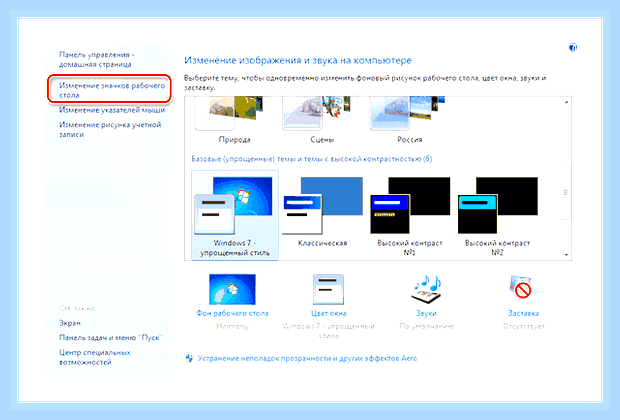
Task: Open Центр специальных возможностей link
Action: 95,357
